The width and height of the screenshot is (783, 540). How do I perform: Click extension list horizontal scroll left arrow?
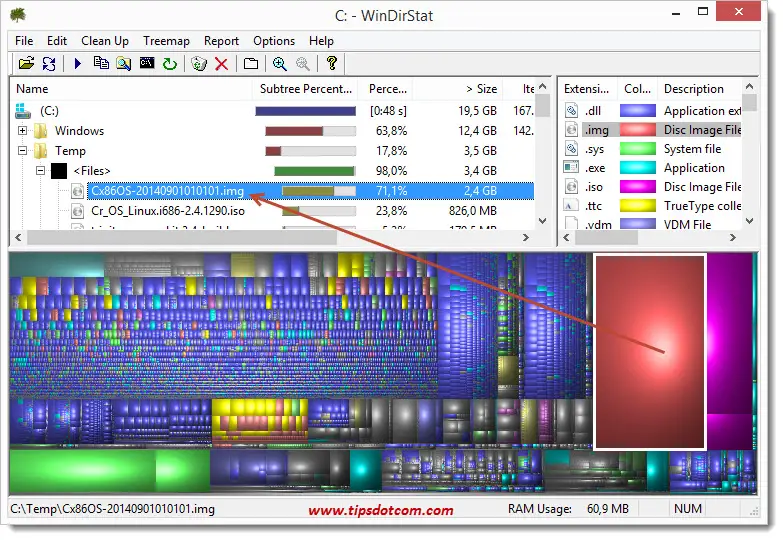point(566,238)
